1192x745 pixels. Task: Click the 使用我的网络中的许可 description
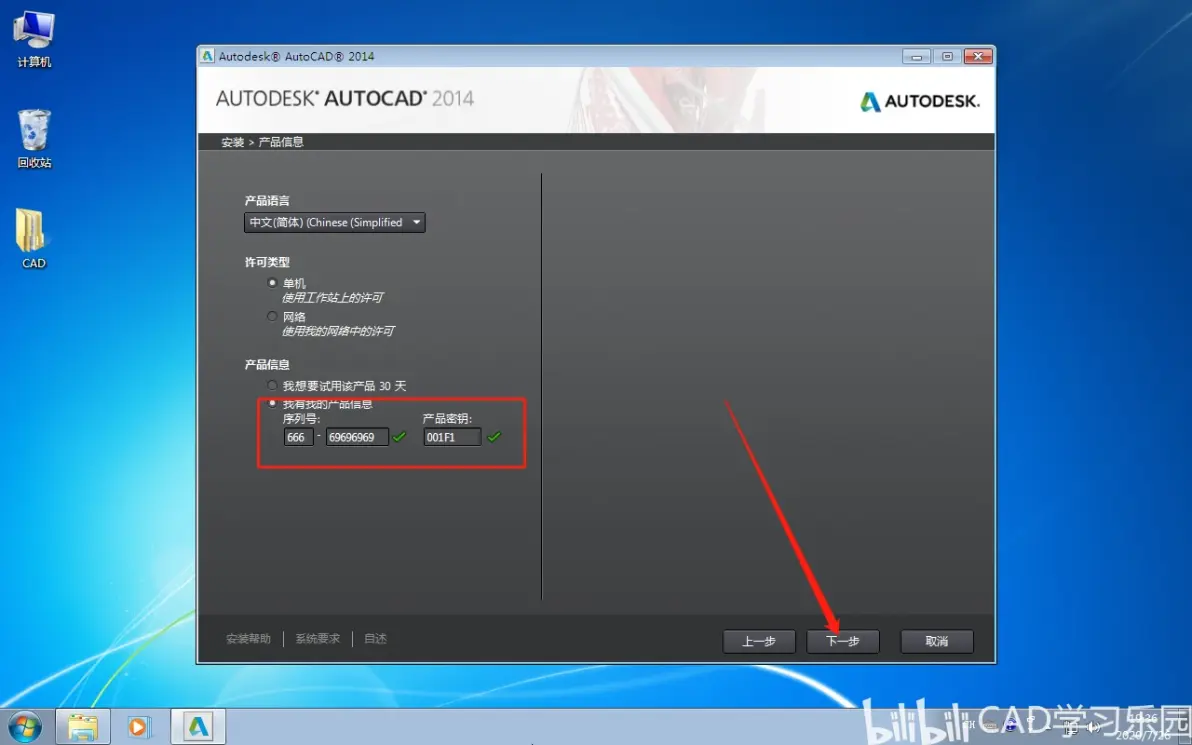[x=338, y=331]
